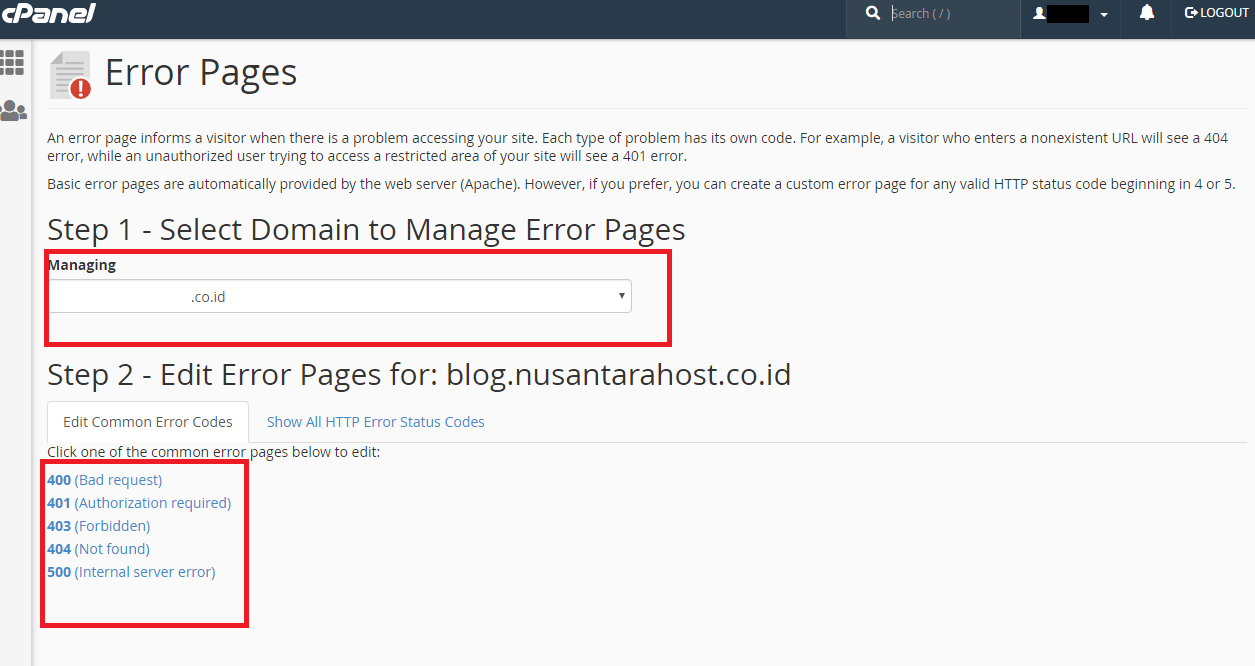Click the Error Pages page heading
This screenshot has height=666, width=1255.
(x=201, y=73)
